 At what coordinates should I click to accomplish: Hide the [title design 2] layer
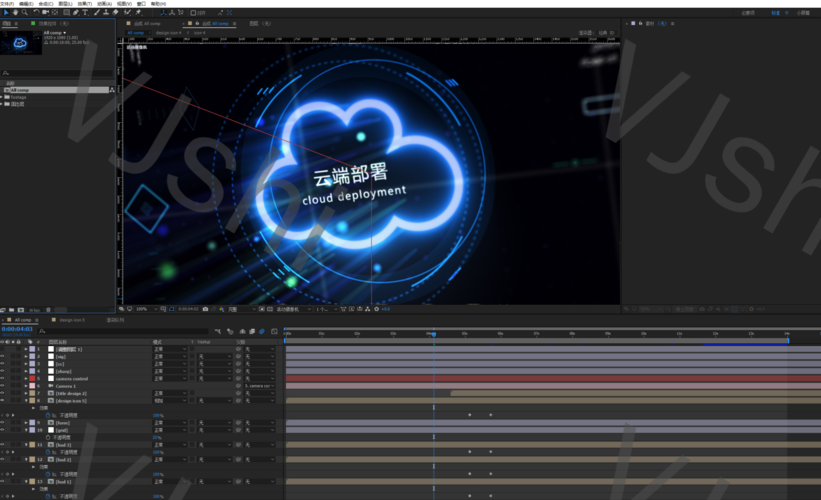(3, 393)
